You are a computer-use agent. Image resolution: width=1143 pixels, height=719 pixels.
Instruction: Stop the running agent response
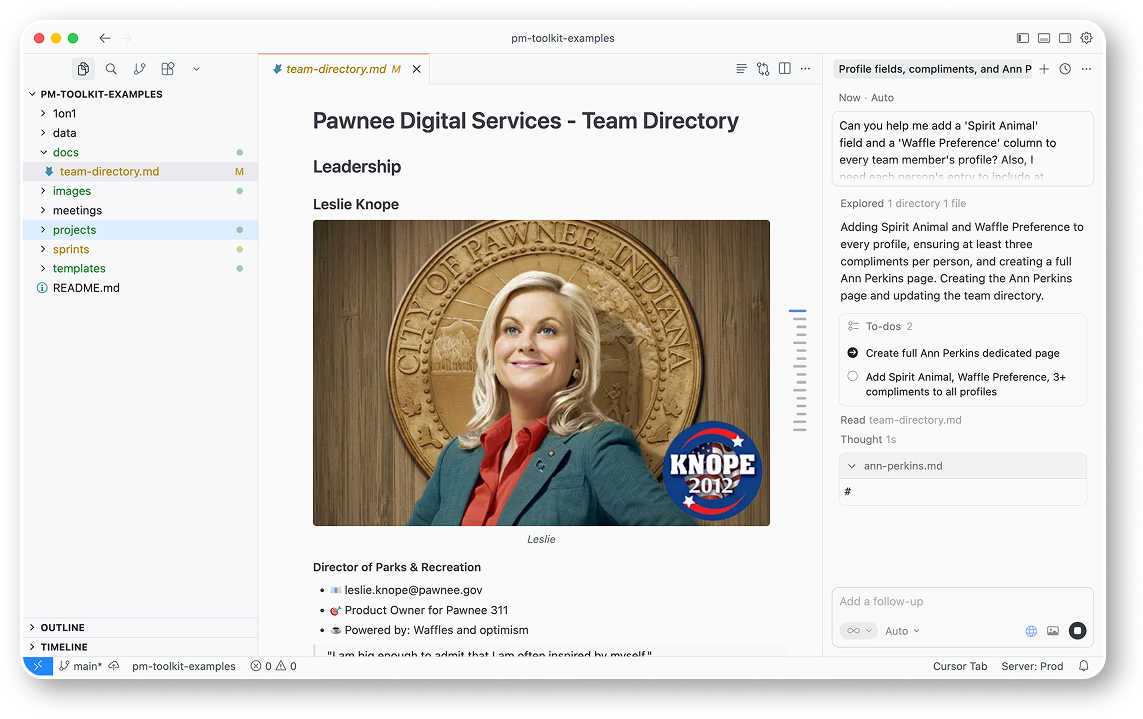[x=1077, y=630]
